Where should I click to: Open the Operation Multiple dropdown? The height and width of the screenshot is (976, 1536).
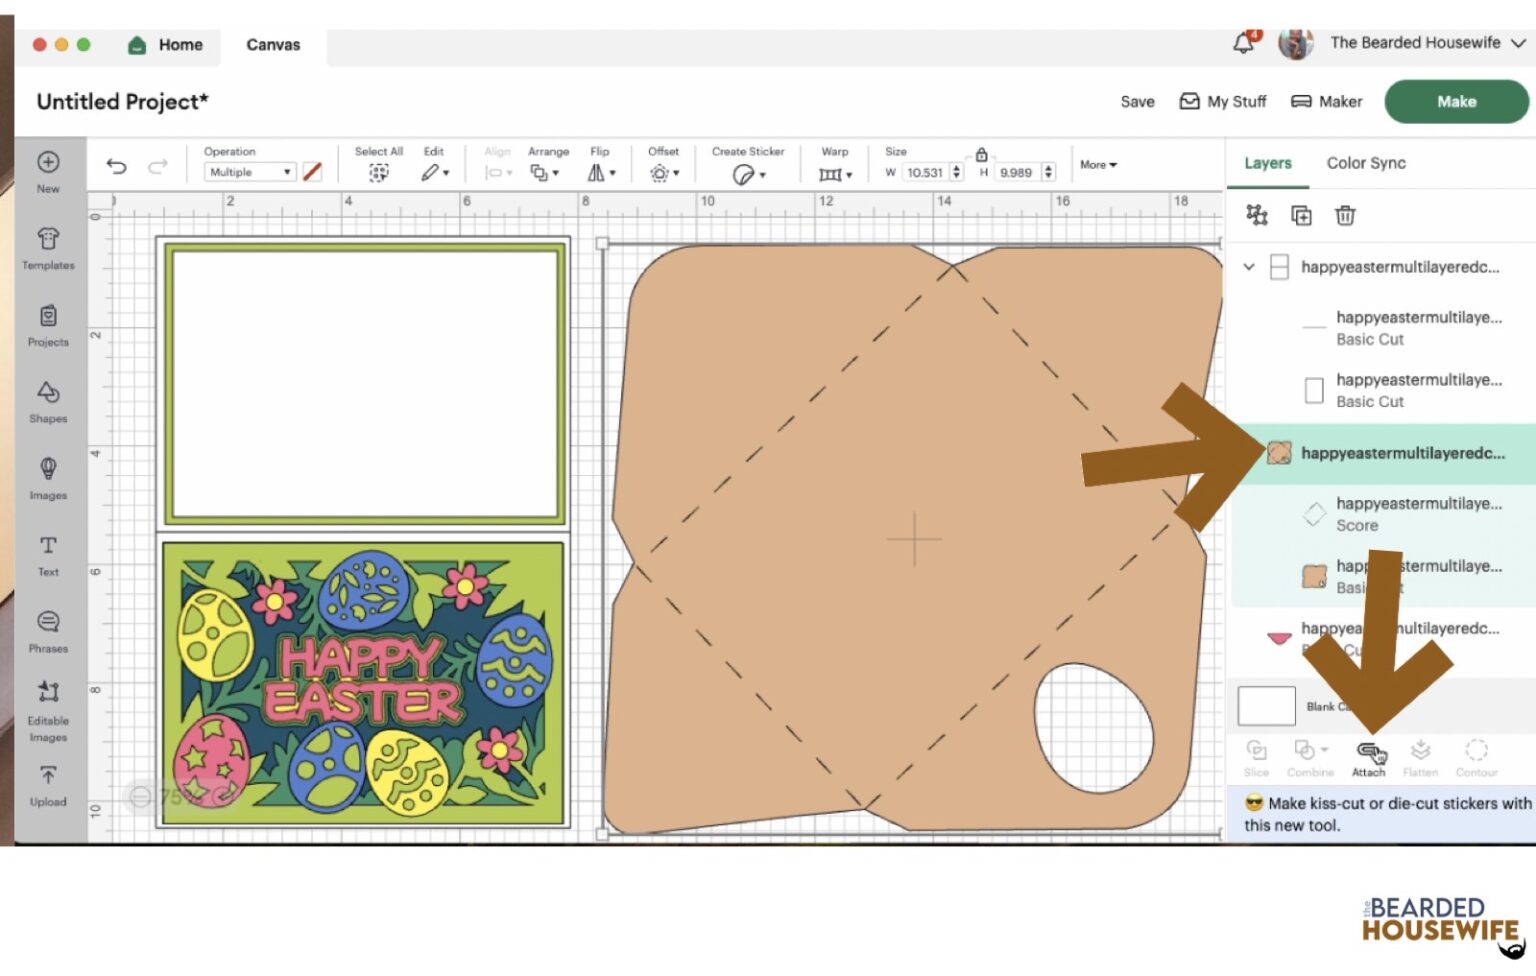click(x=248, y=171)
